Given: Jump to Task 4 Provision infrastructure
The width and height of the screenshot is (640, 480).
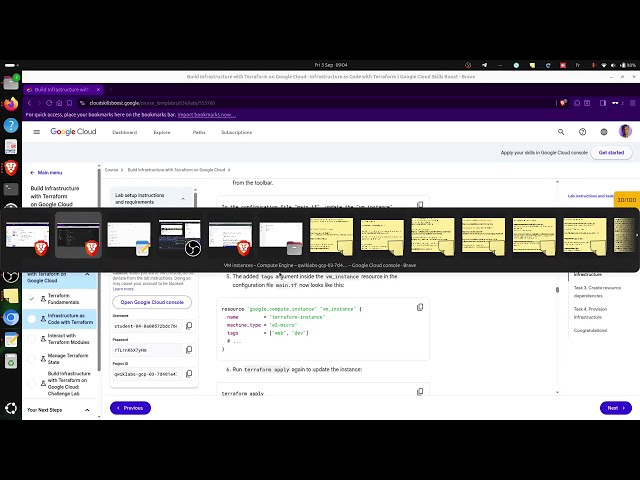Looking at the screenshot, I should coord(590,313).
